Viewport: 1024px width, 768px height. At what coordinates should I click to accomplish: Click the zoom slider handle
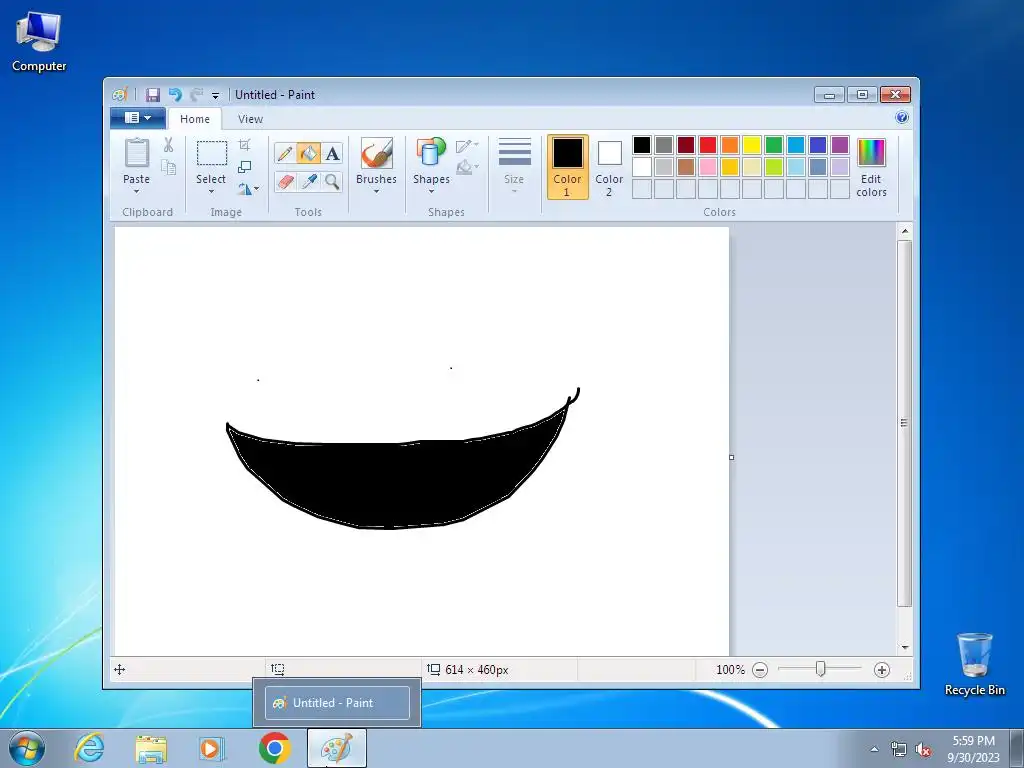tap(821, 669)
